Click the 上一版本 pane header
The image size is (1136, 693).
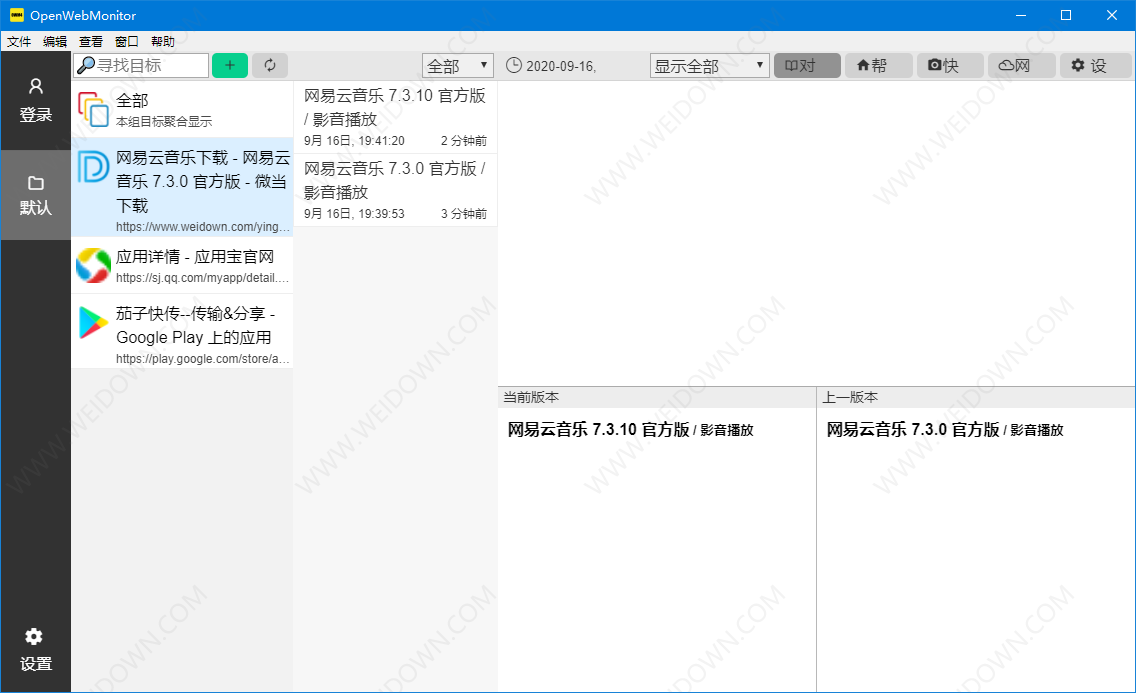pos(976,397)
